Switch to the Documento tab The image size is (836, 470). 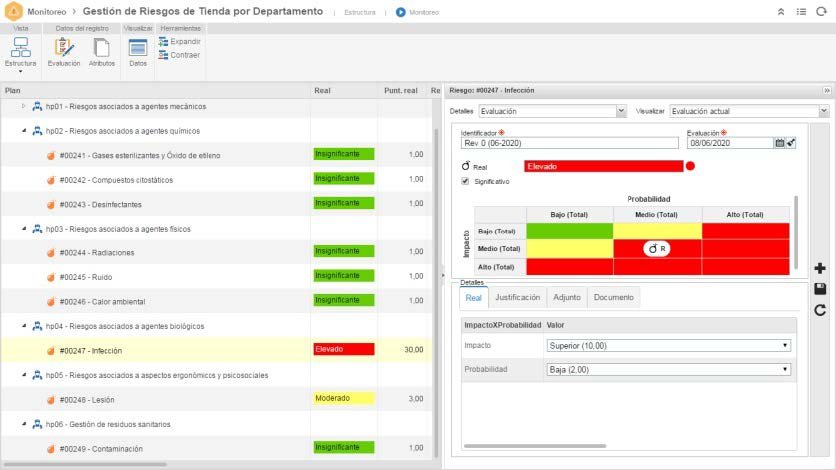(614, 297)
